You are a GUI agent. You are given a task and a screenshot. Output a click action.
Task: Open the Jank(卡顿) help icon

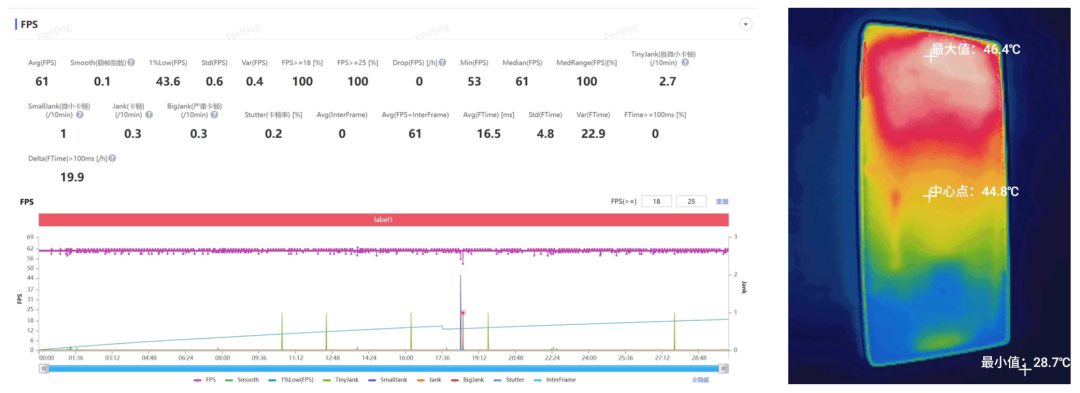click(x=149, y=115)
